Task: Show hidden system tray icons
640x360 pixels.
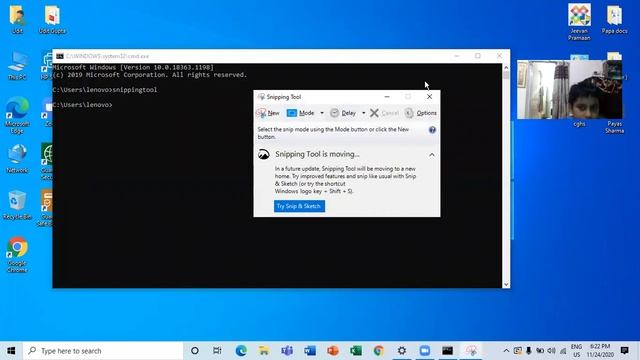Action: [x=506, y=351]
